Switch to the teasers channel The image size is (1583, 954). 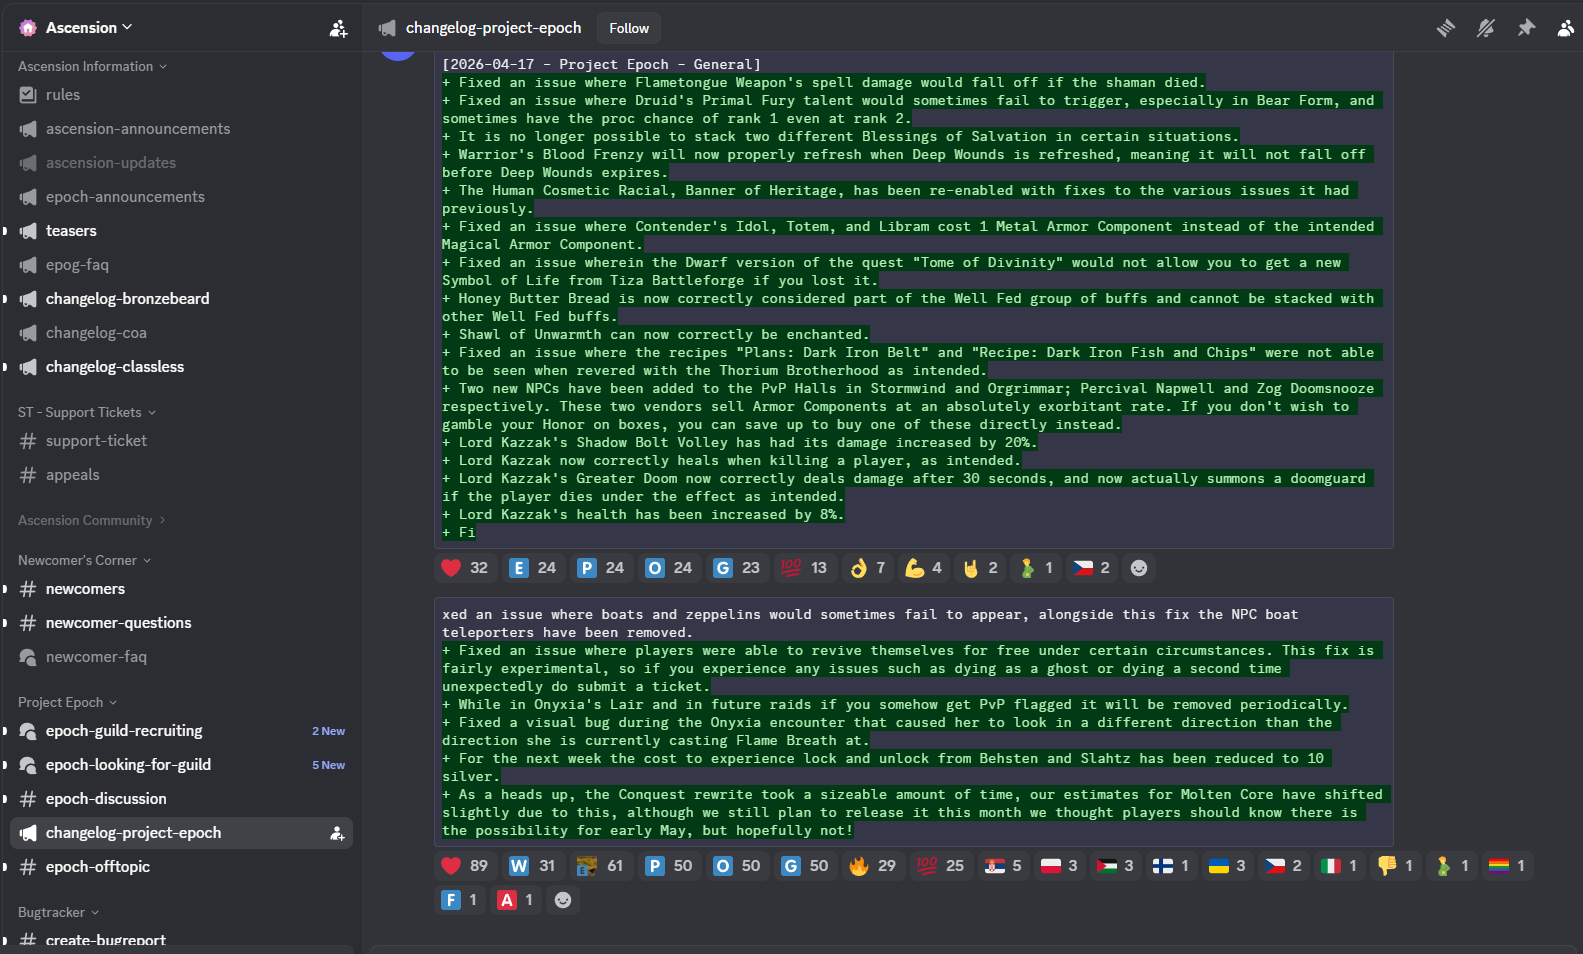point(181,231)
